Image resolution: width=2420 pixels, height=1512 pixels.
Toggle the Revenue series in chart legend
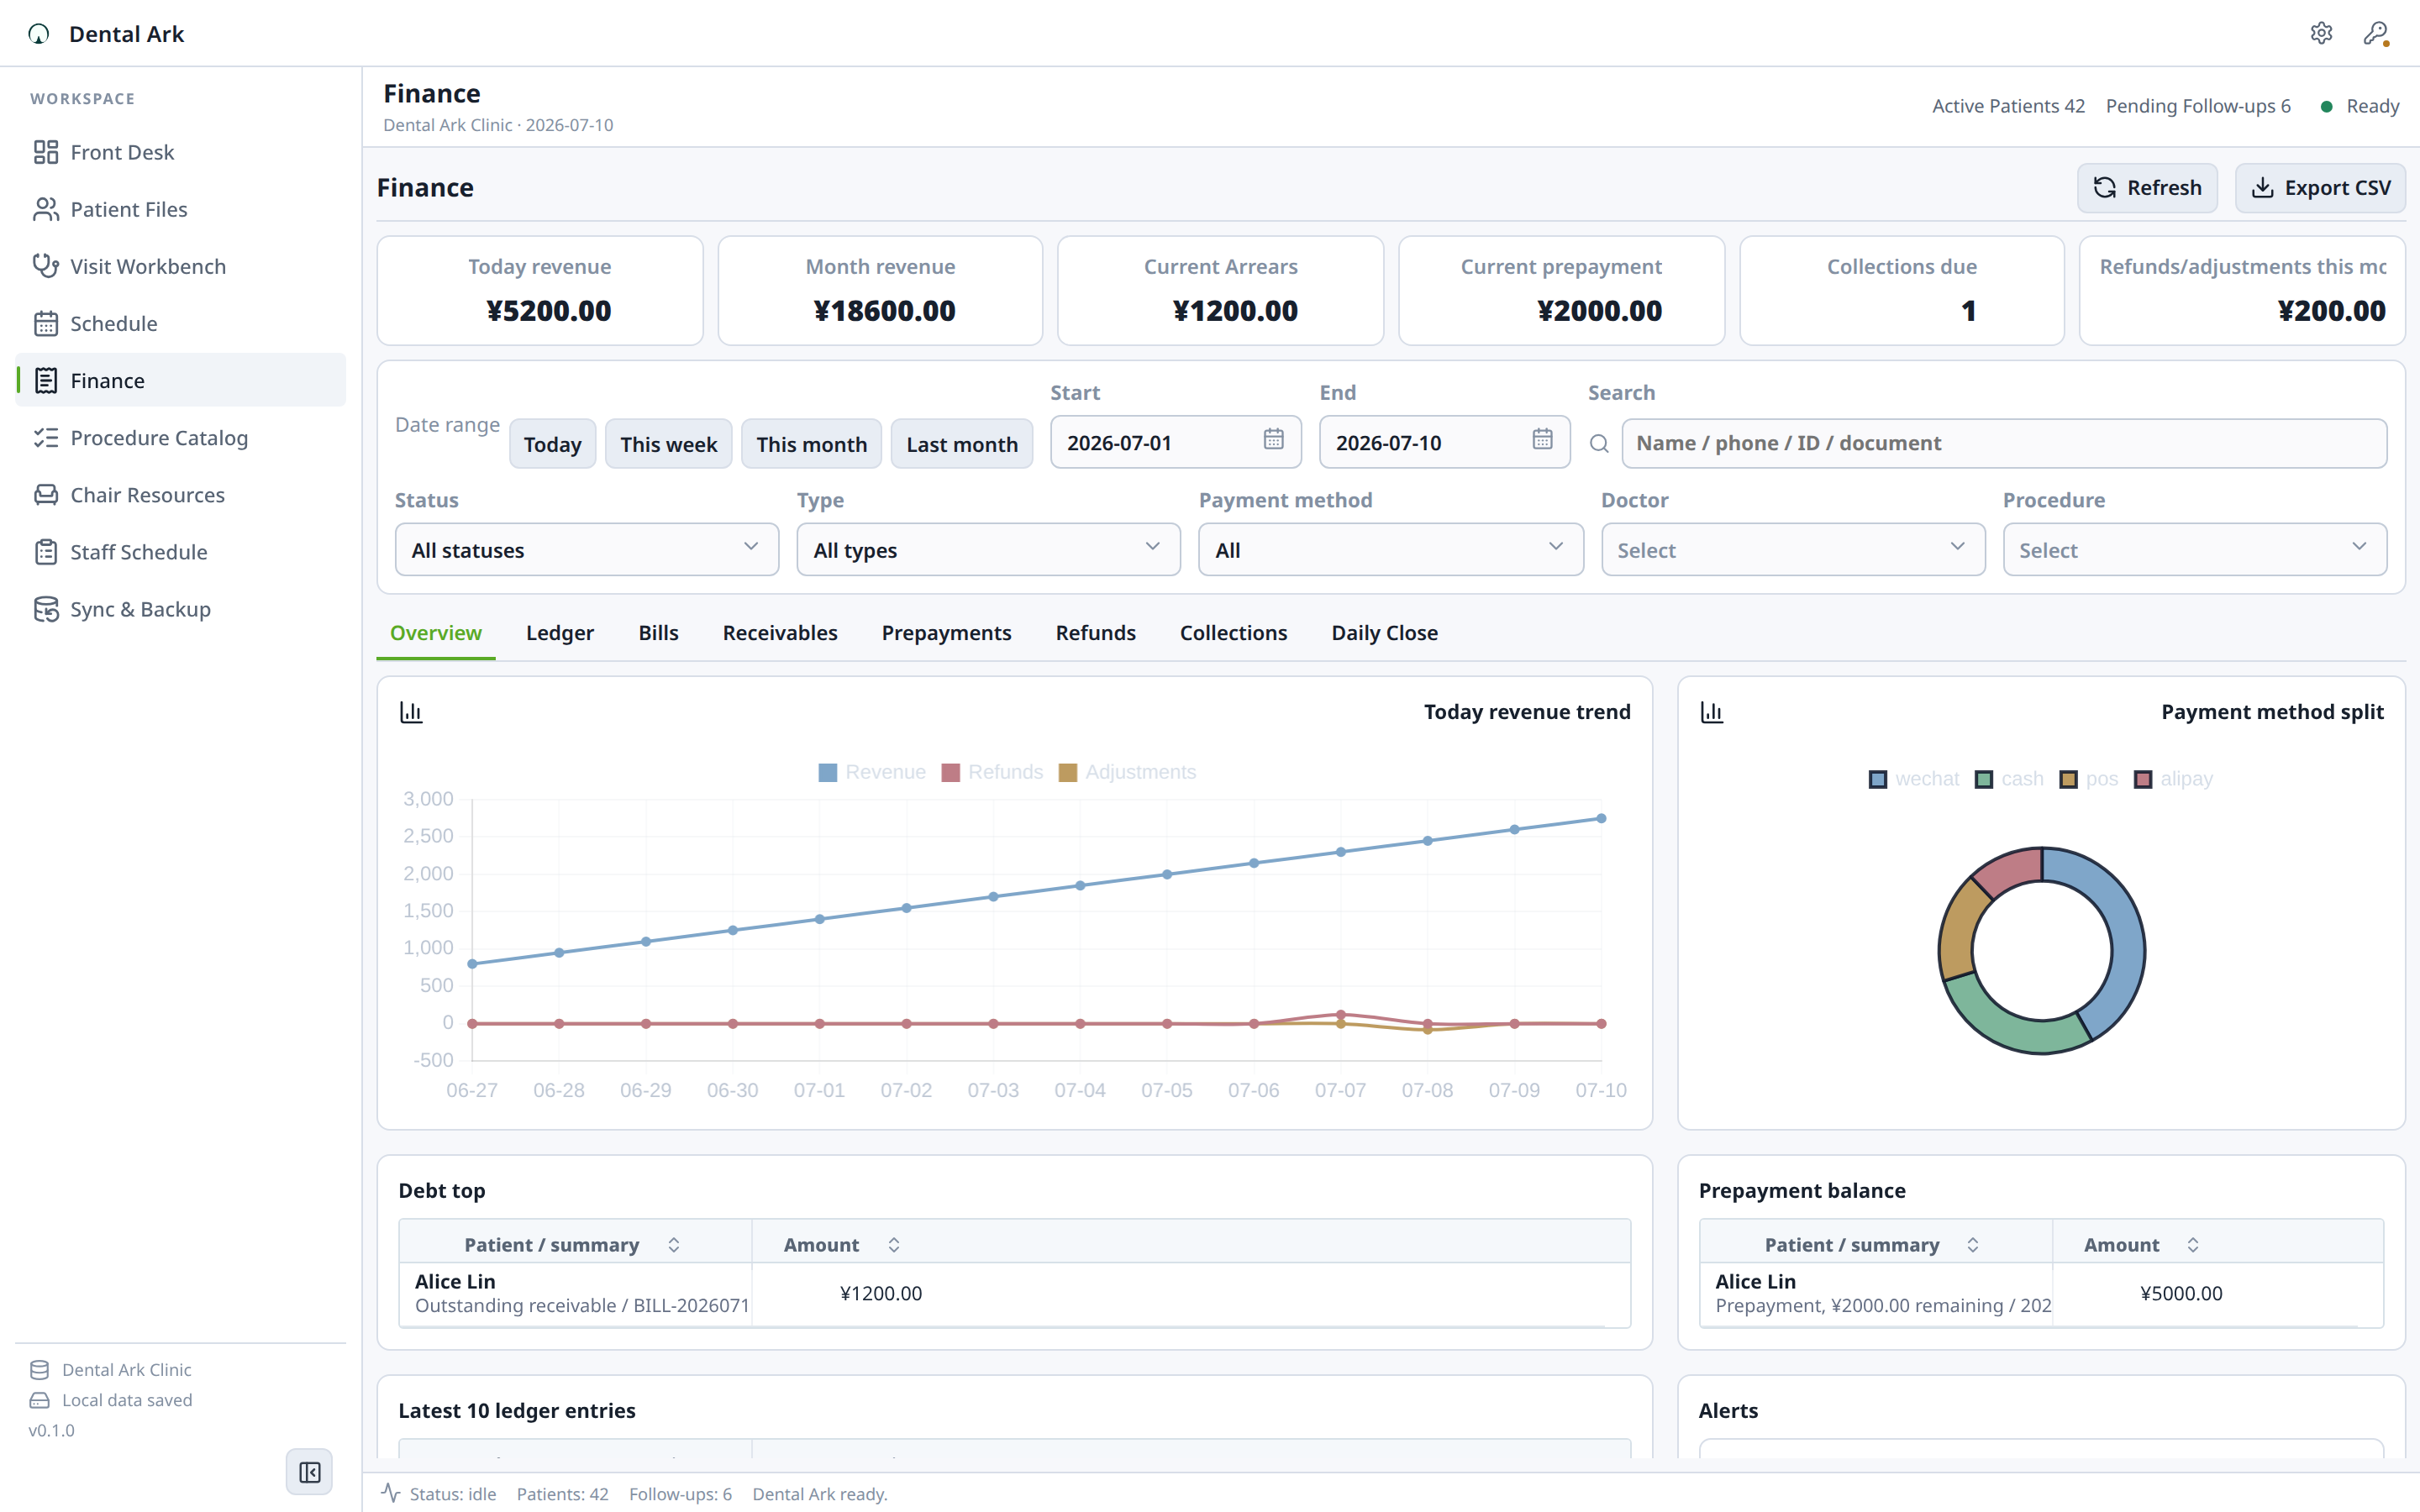[871, 772]
